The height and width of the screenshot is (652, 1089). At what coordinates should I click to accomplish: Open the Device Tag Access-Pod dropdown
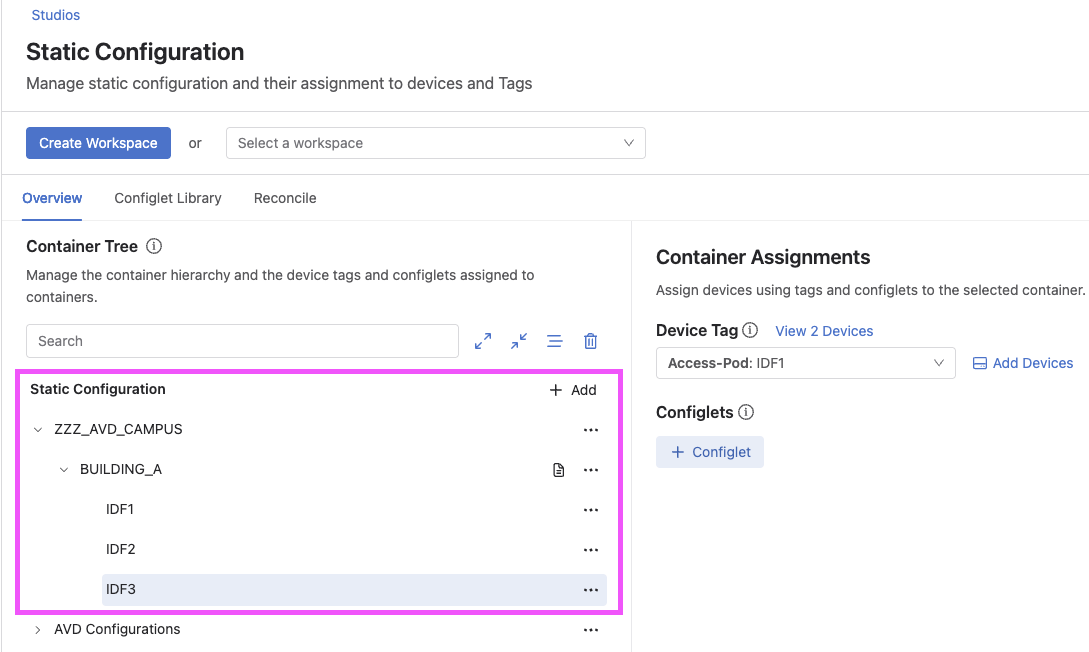click(x=805, y=363)
